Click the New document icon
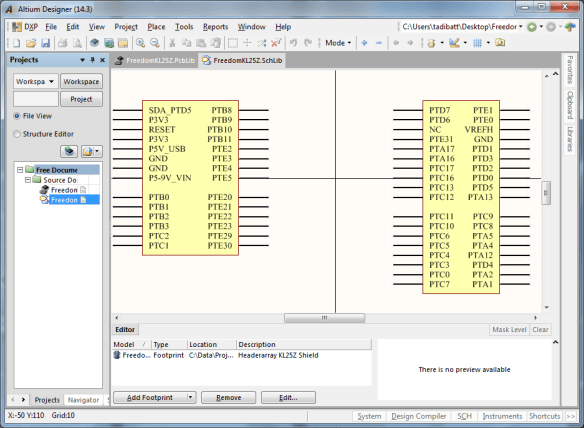 (17, 43)
